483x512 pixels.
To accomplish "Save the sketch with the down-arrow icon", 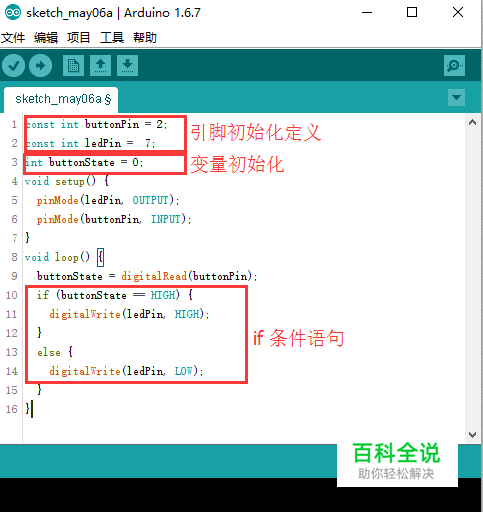I will [x=127, y=65].
